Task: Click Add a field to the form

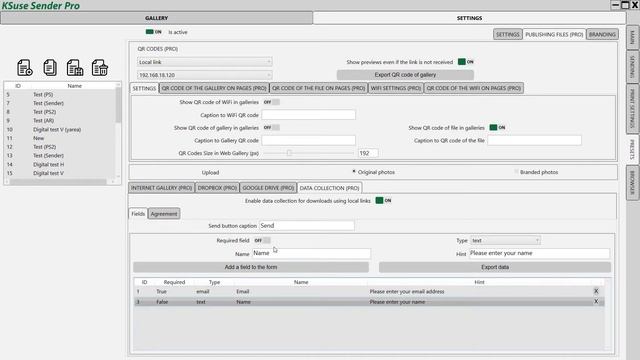Action: click(251, 267)
